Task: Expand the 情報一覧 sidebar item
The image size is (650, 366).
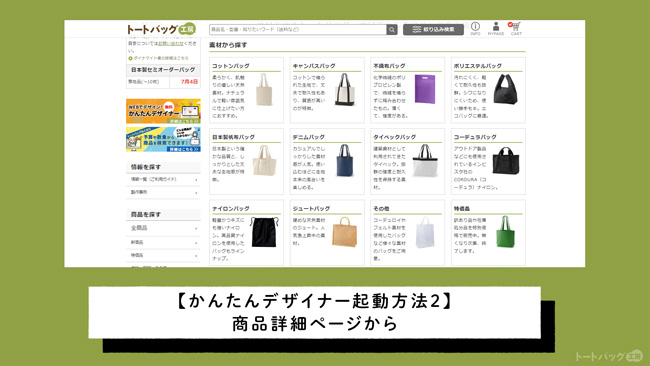Action: pyautogui.click(x=163, y=179)
